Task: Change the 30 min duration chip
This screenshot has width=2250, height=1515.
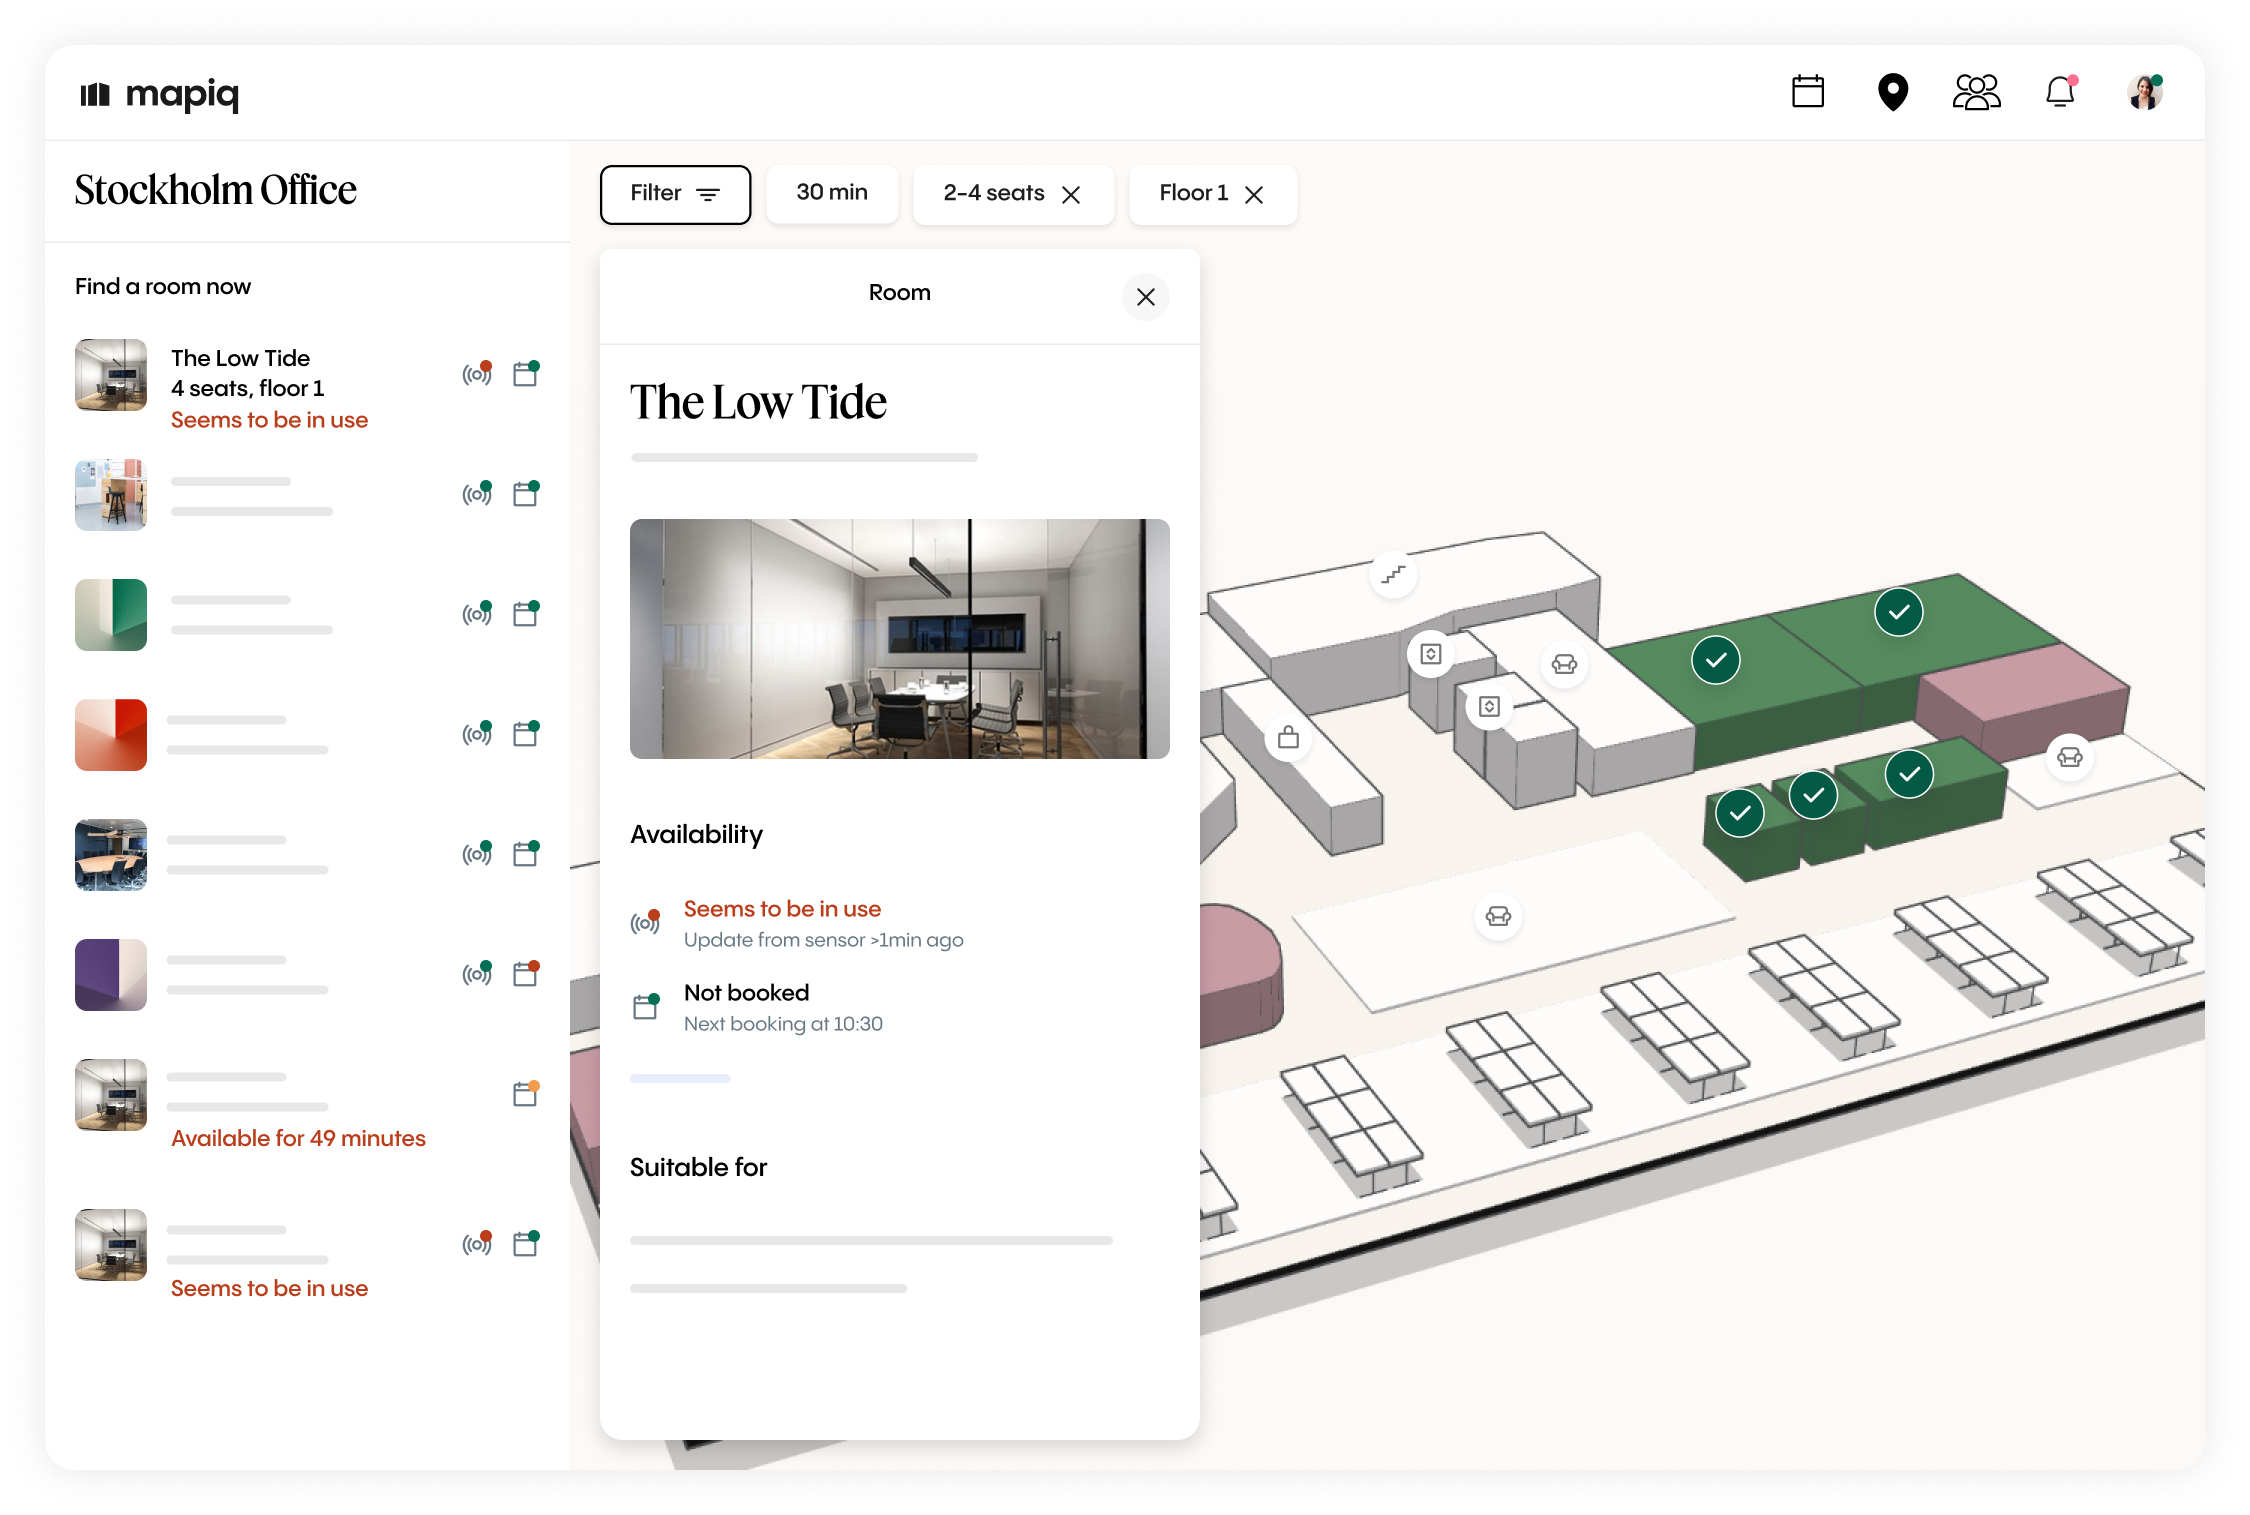Action: click(x=831, y=194)
